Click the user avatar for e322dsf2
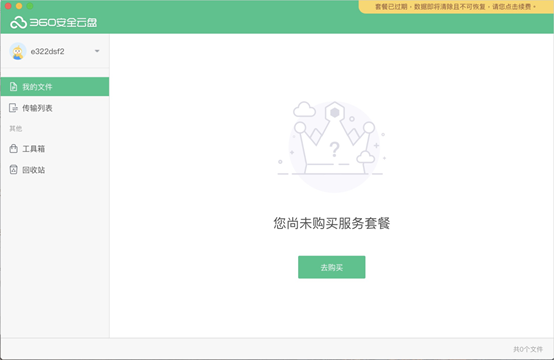The width and height of the screenshot is (554, 360). point(18,51)
